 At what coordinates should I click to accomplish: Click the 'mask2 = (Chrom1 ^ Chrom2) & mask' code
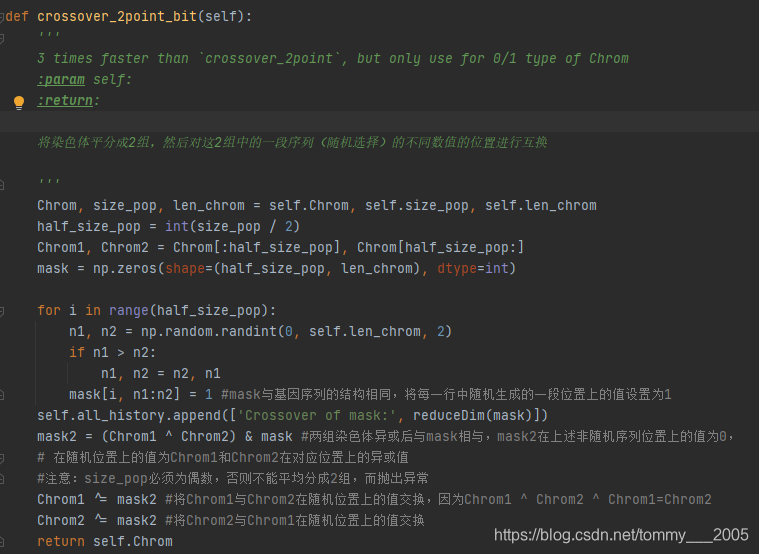click(x=165, y=436)
